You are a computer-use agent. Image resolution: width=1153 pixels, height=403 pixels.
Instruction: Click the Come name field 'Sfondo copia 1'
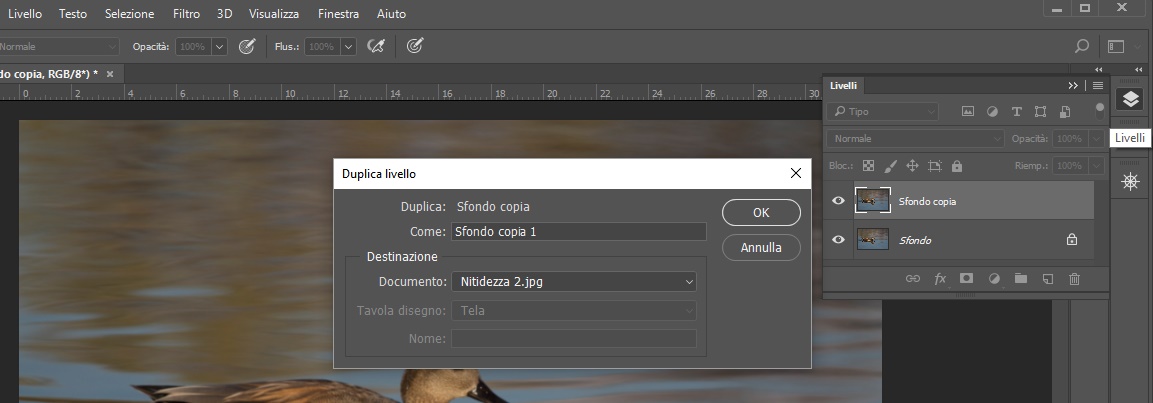pos(579,232)
